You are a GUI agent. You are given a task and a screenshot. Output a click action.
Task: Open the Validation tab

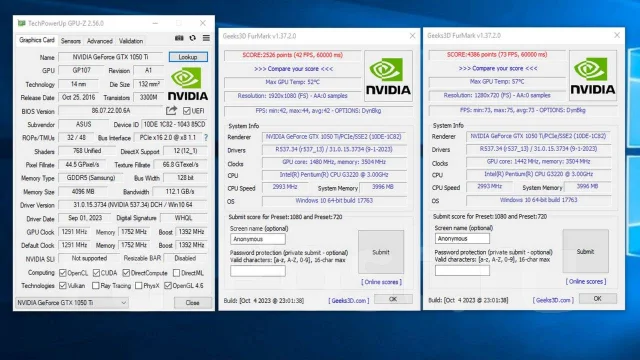pyautogui.click(x=131, y=41)
